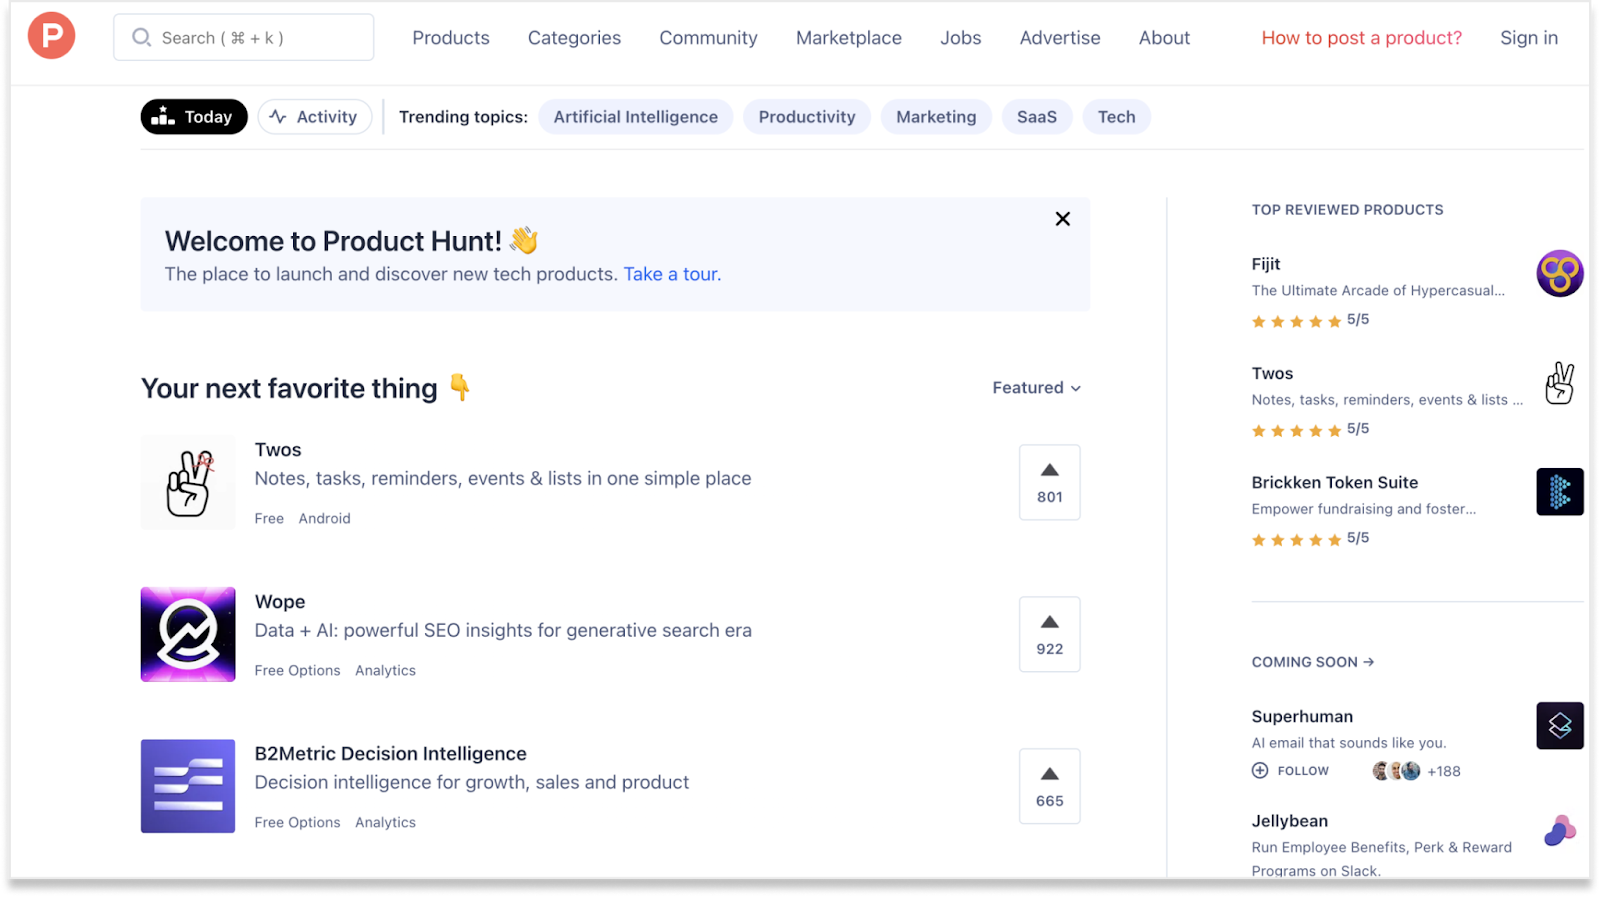The width and height of the screenshot is (1600, 897).
Task: Follow Superhuman
Action: [x=1290, y=771]
